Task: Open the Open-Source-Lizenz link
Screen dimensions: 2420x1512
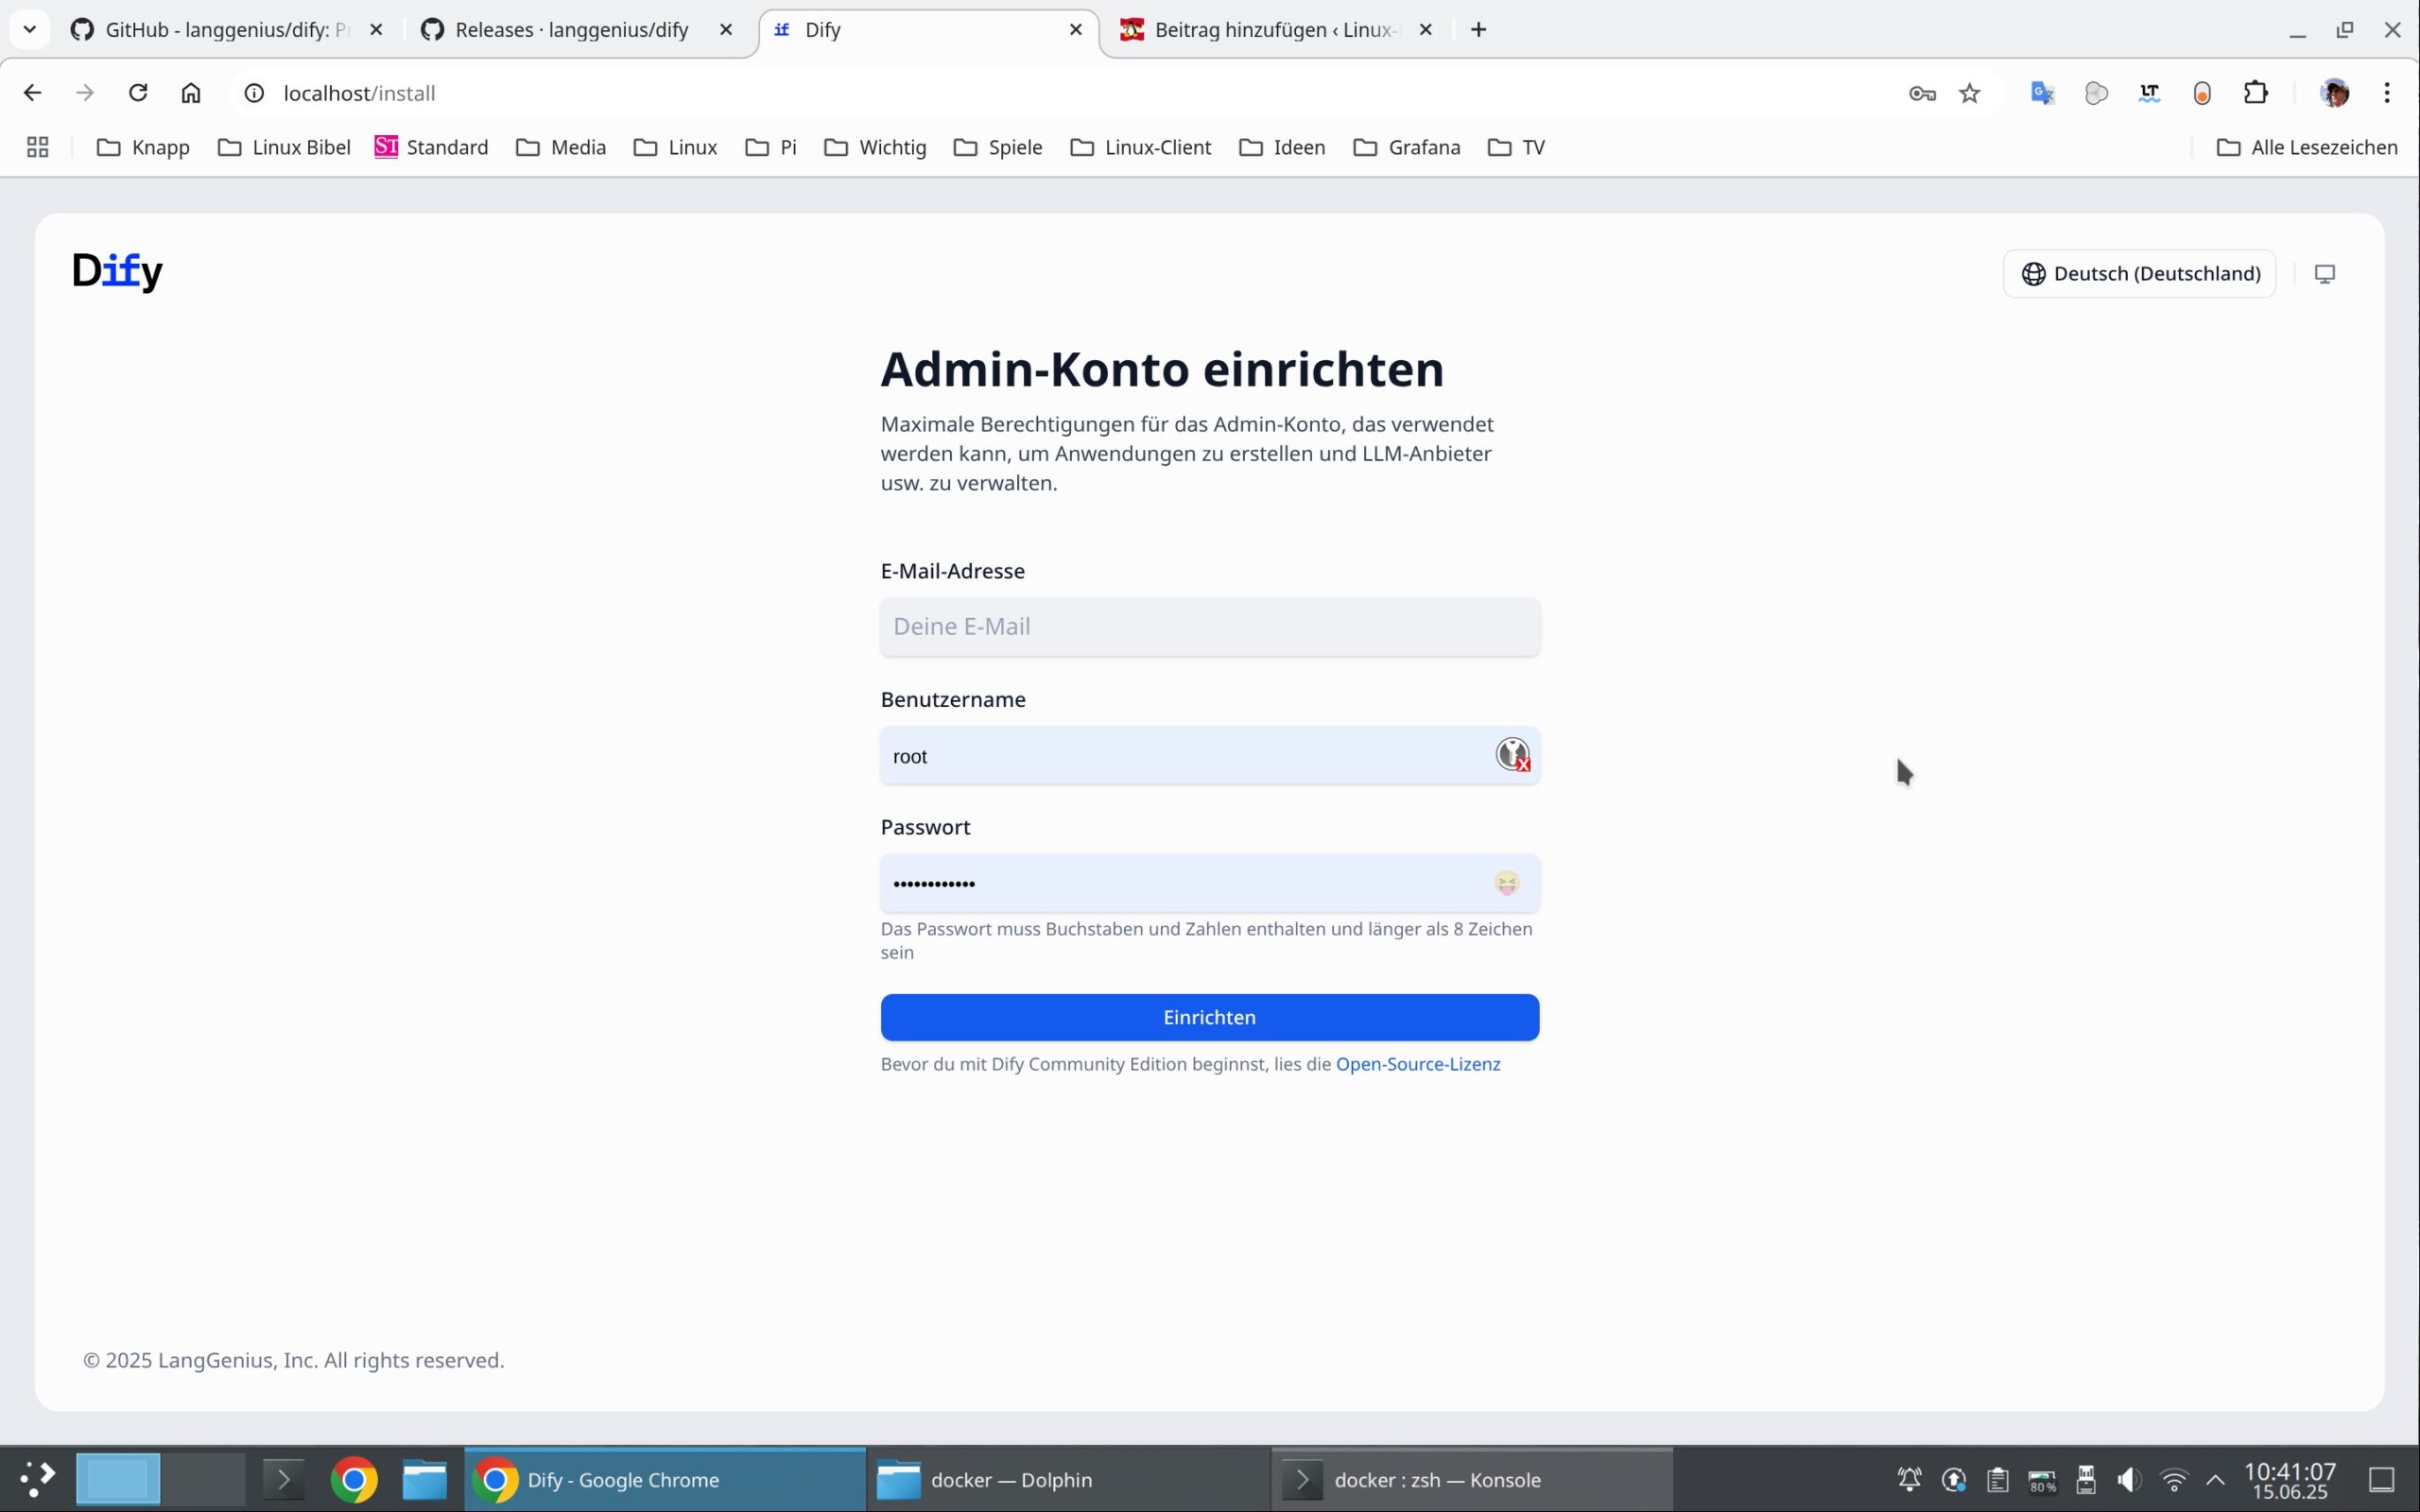Action: coord(1418,1064)
